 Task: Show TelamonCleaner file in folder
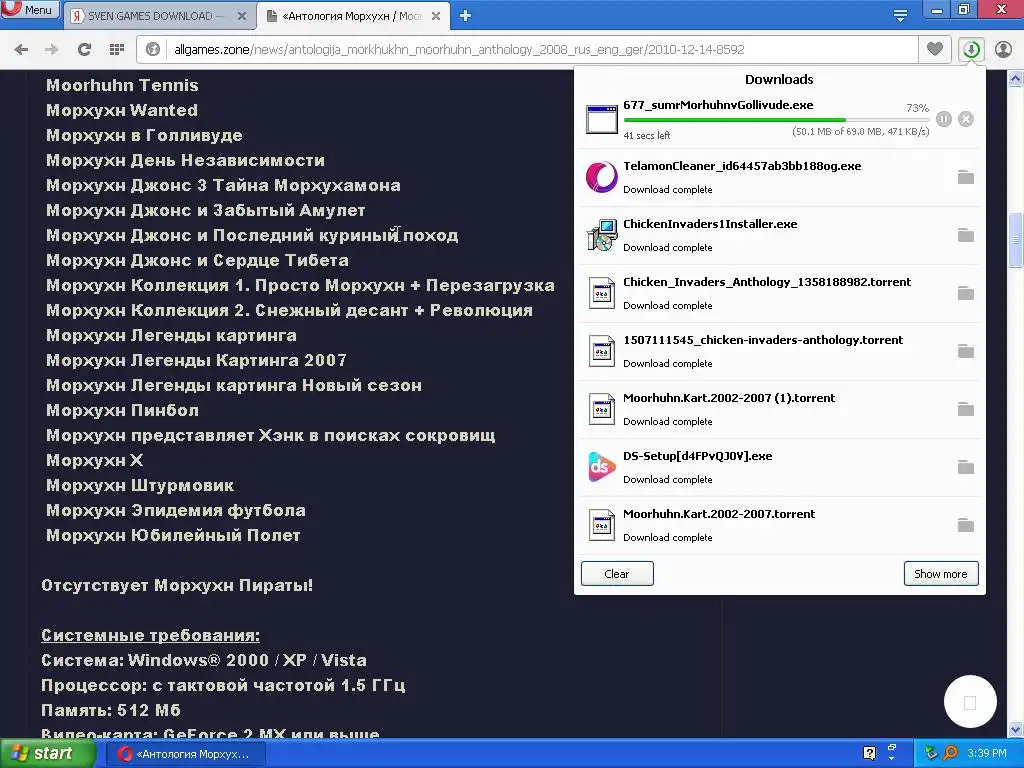[966, 177]
